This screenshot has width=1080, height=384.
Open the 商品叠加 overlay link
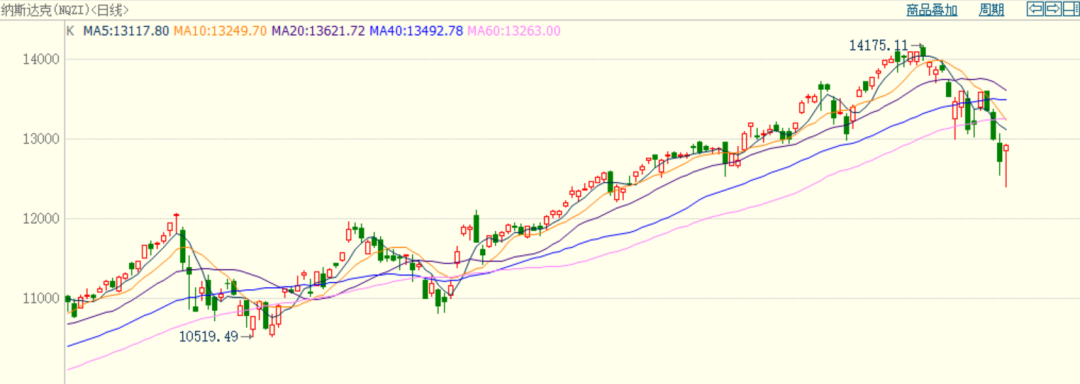pos(932,10)
